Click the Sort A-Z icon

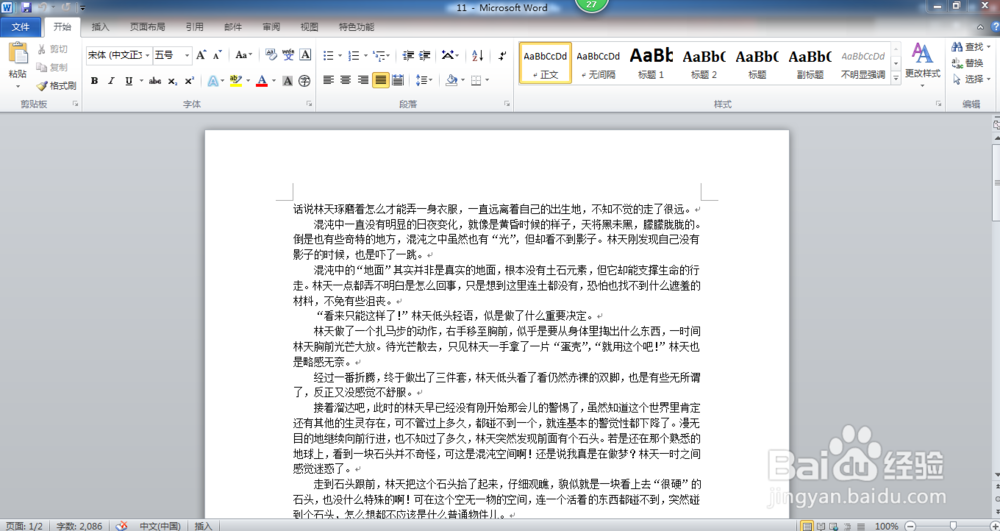click(x=478, y=56)
